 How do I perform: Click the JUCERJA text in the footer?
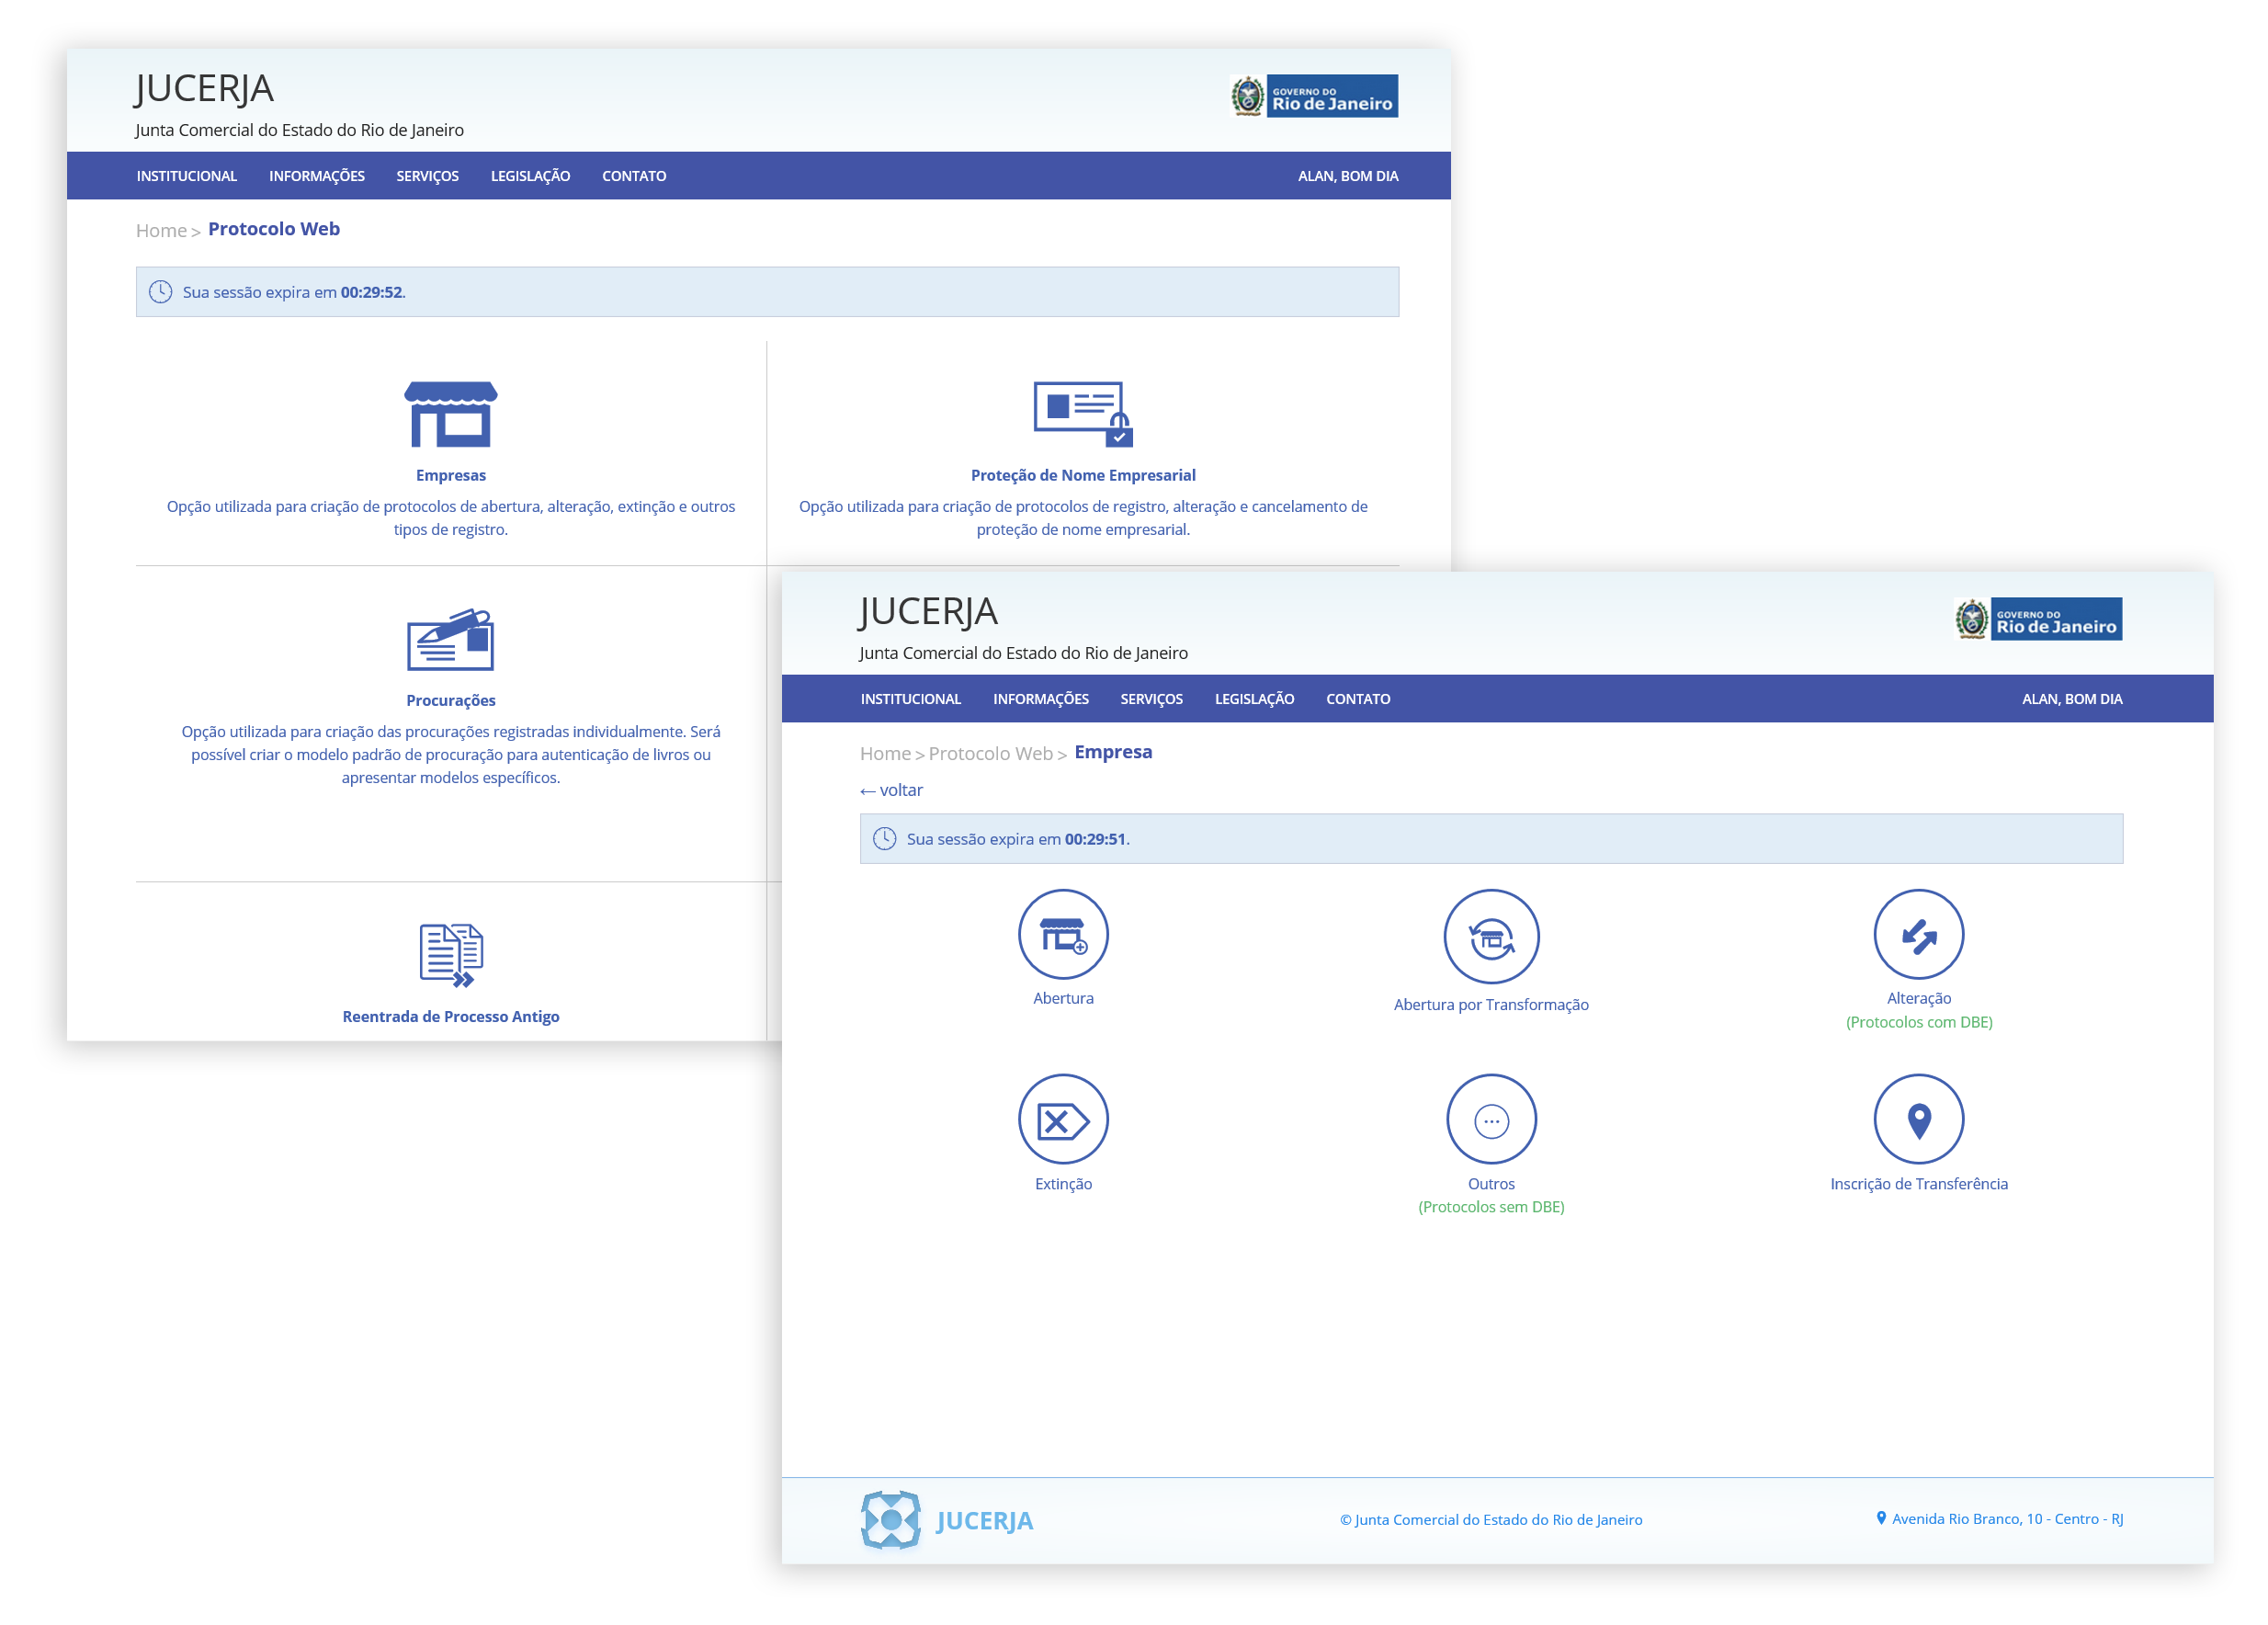coord(984,1520)
